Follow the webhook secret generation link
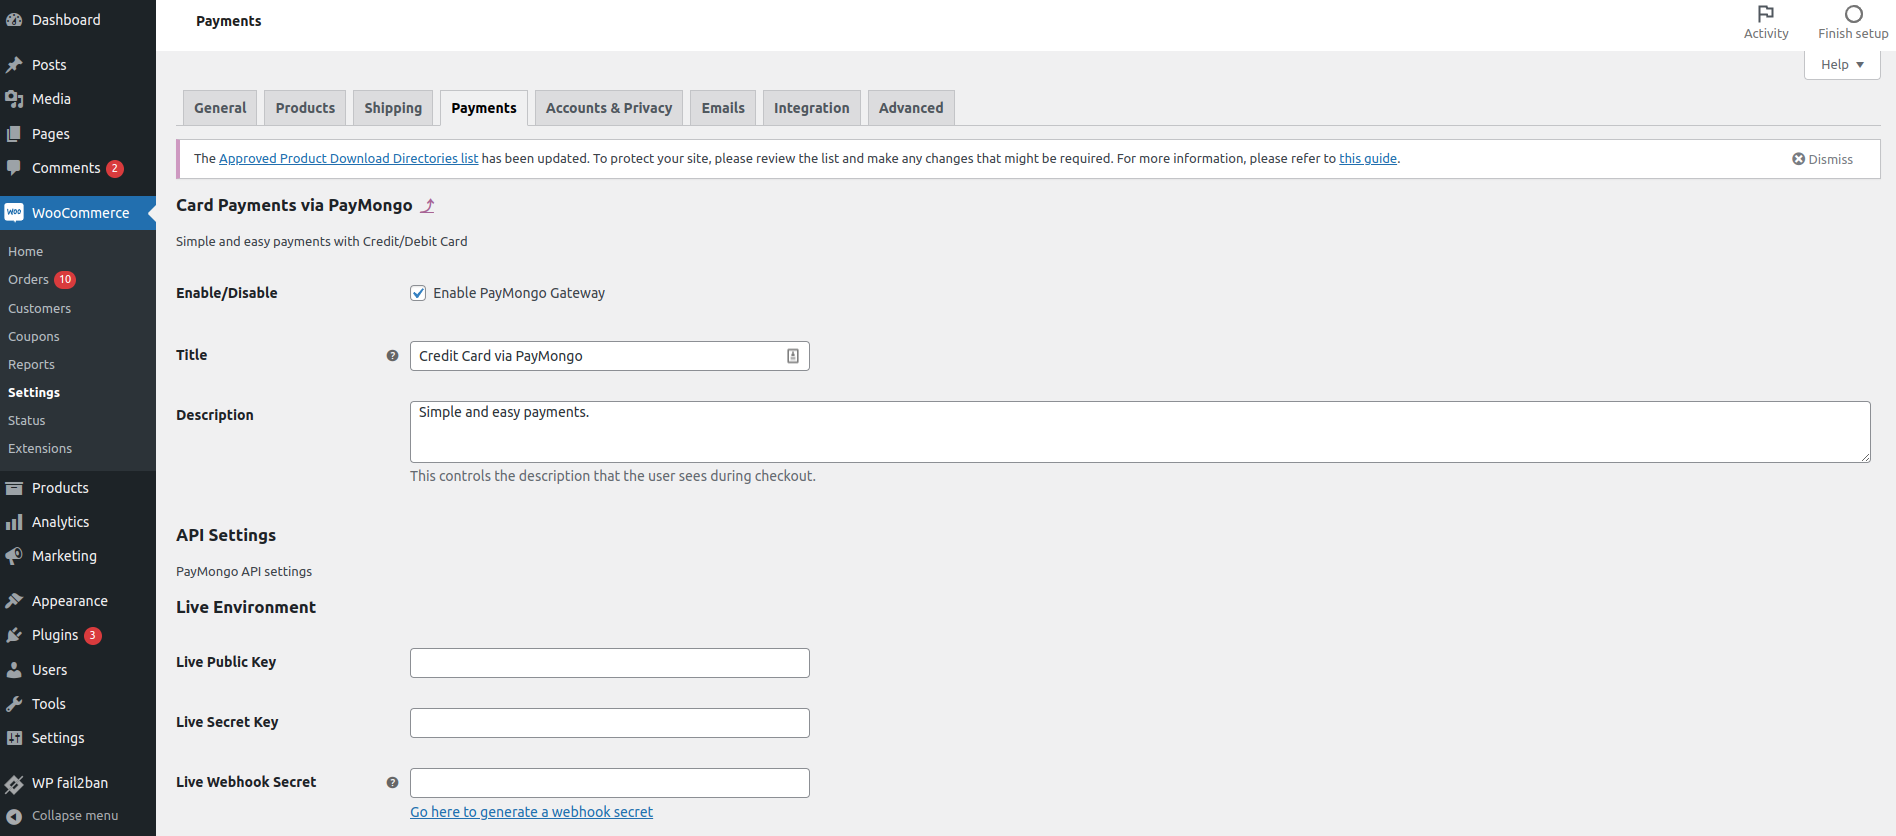The width and height of the screenshot is (1896, 836). pyautogui.click(x=531, y=812)
